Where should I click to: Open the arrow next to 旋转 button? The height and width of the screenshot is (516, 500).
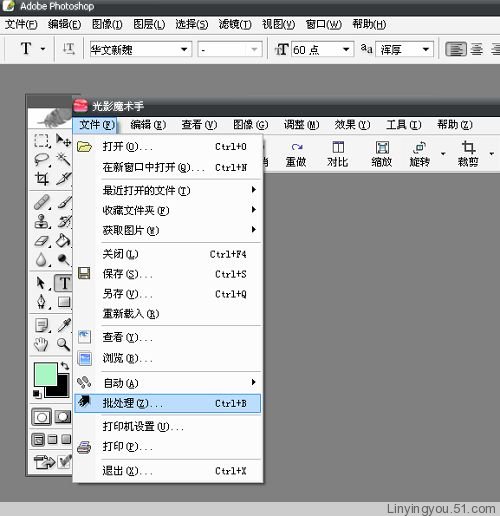tap(443, 154)
